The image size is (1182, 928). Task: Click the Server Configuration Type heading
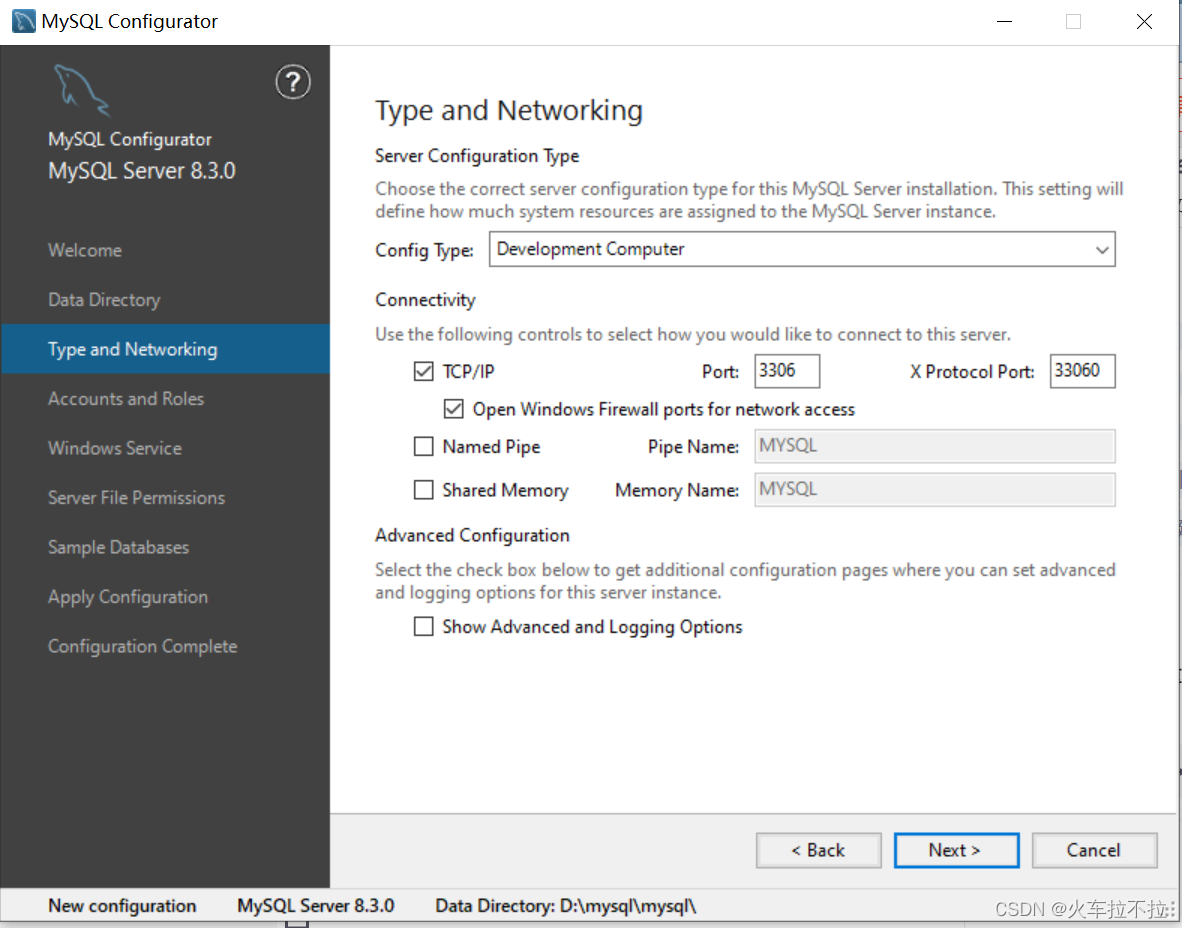click(477, 156)
